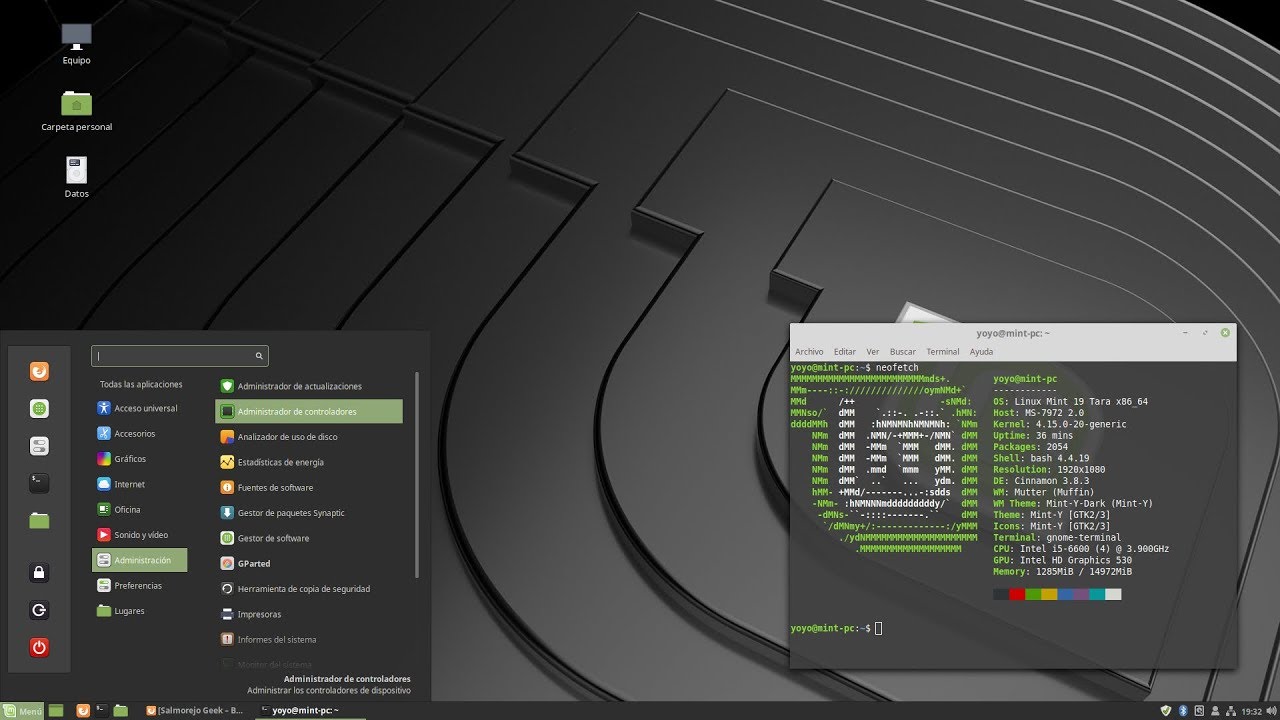
Task: Click the yoyo@mint-pc terminal title bar
Action: 1013,333
